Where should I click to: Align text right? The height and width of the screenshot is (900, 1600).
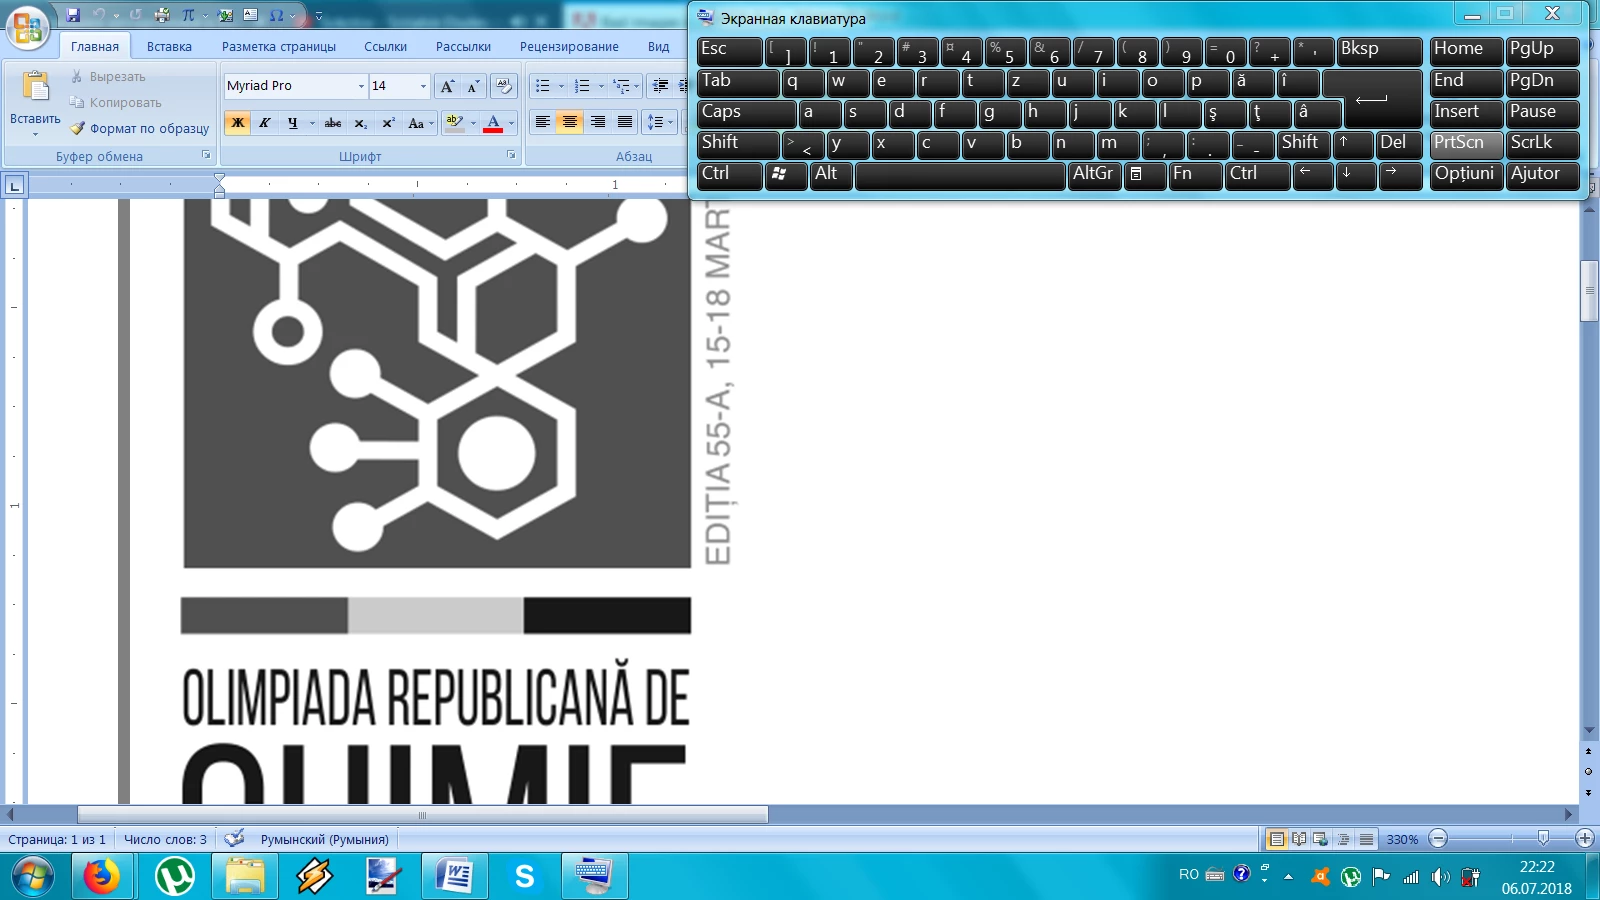pyautogui.click(x=597, y=122)
